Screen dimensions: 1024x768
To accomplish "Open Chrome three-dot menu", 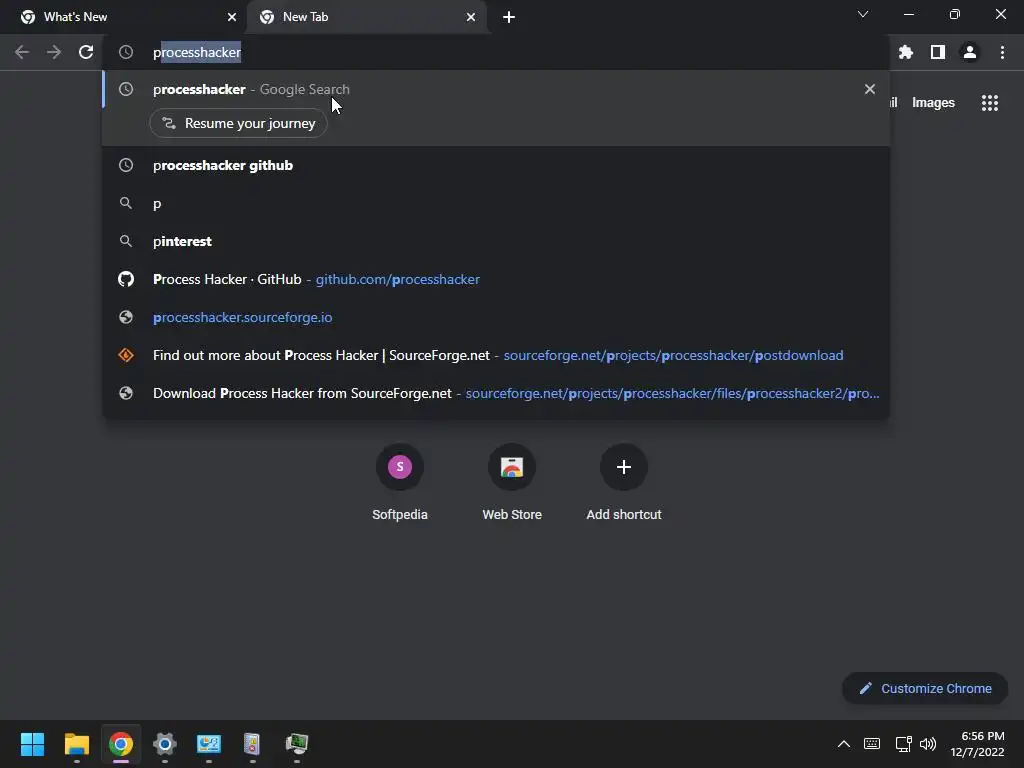I will 1002,52.
